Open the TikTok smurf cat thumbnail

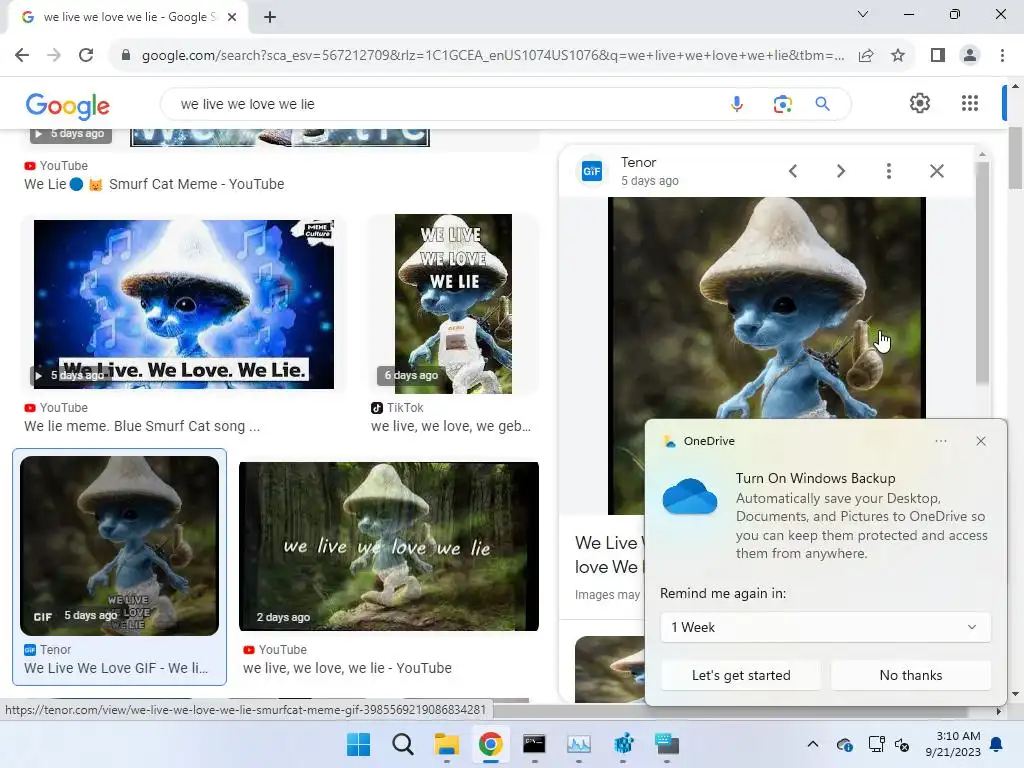453,304
